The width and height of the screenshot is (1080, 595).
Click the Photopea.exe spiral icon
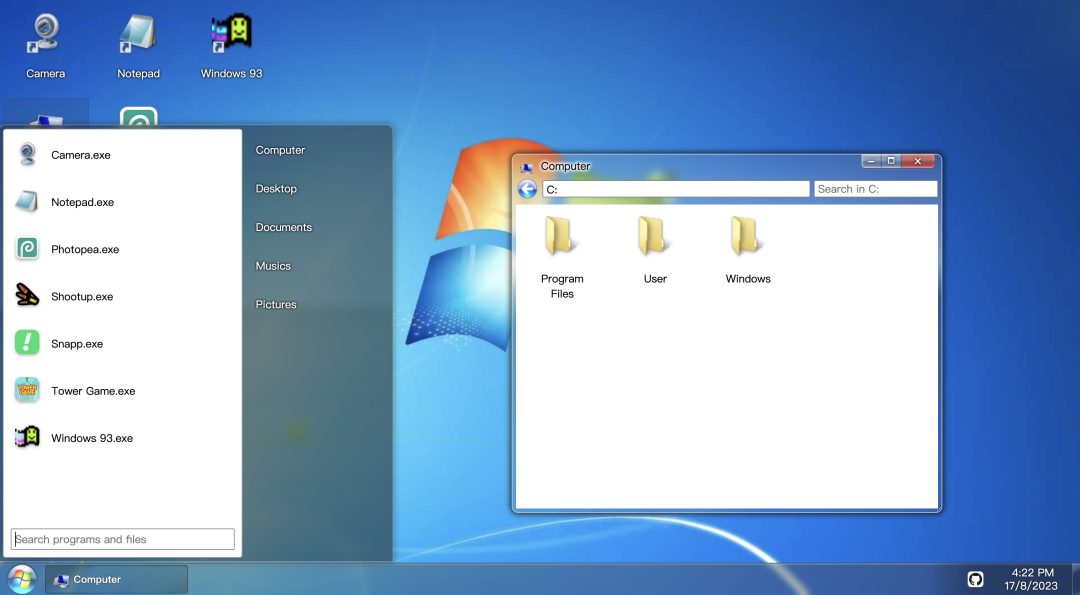[x=28, y=249]
